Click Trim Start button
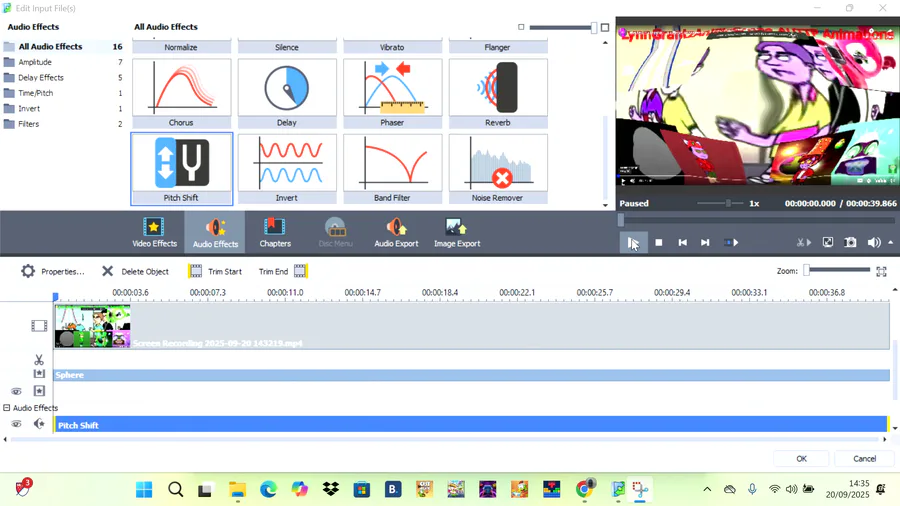Viewport: 900px width, 506px height. coord(215,271)
